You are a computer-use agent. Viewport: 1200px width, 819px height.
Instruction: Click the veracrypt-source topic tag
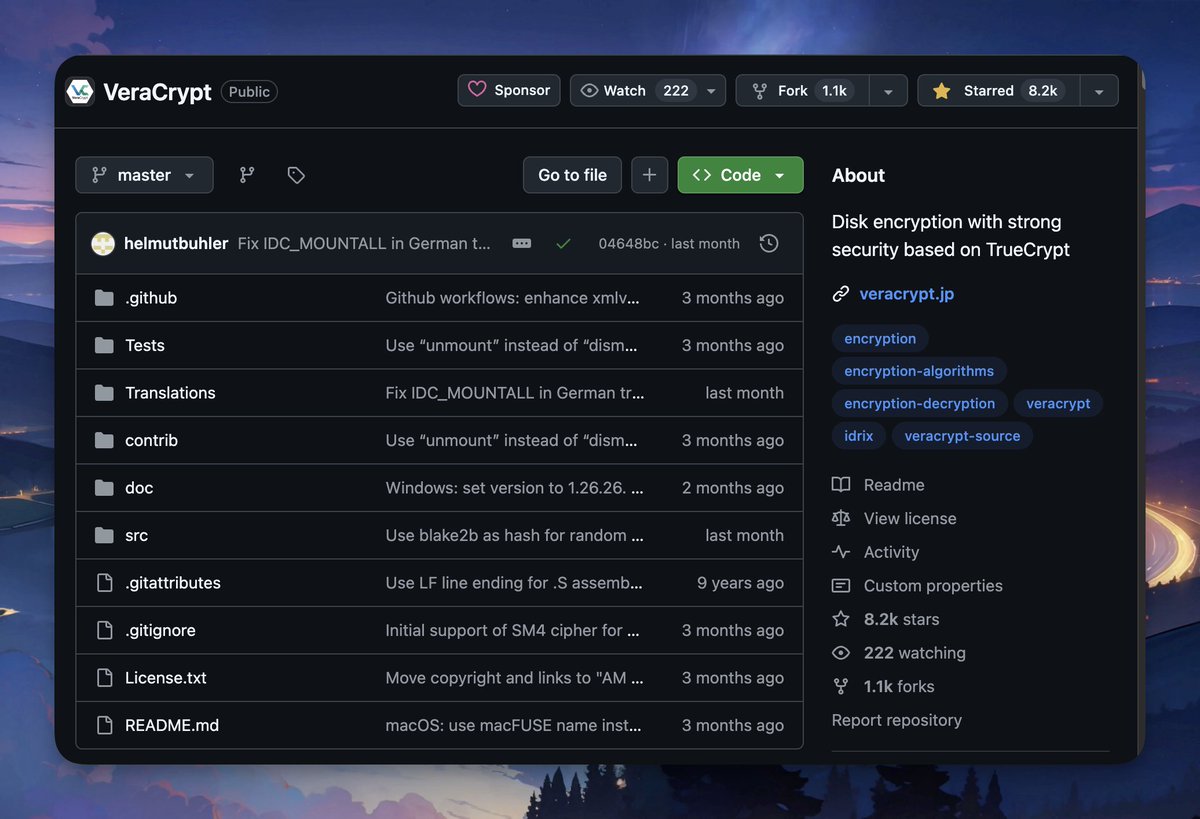(962, 436)
